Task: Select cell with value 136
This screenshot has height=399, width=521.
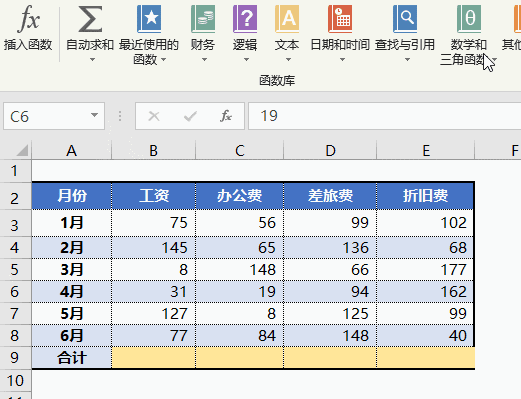Action: 330,248
